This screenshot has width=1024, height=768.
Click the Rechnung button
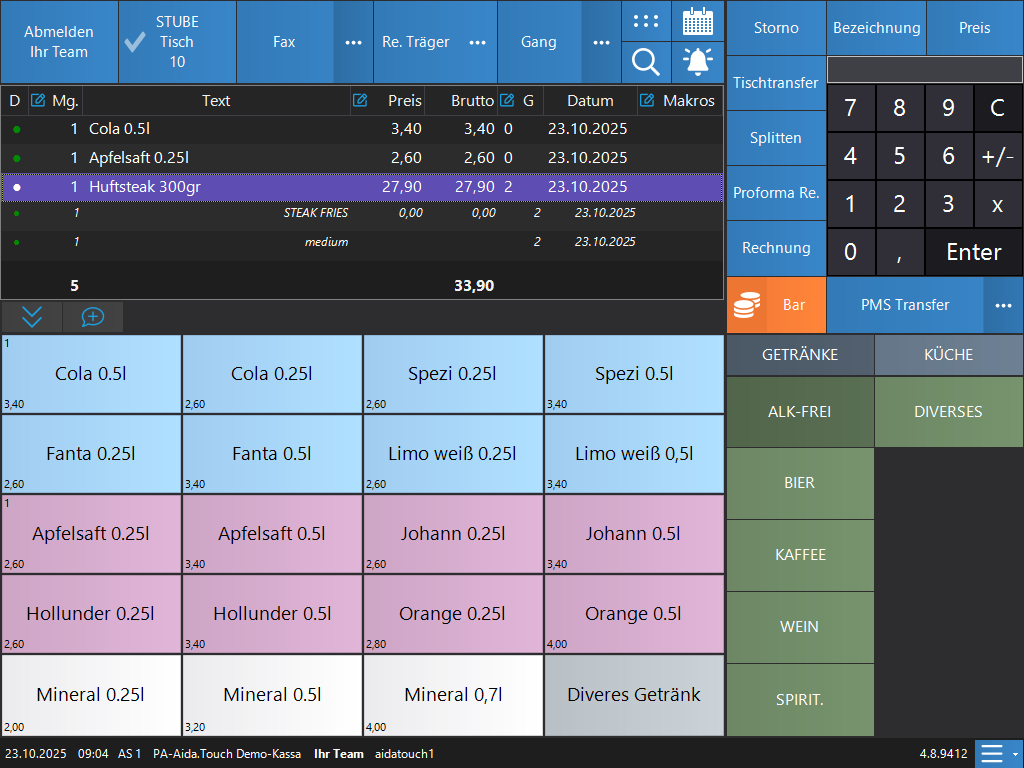click(x=776, y=248)
